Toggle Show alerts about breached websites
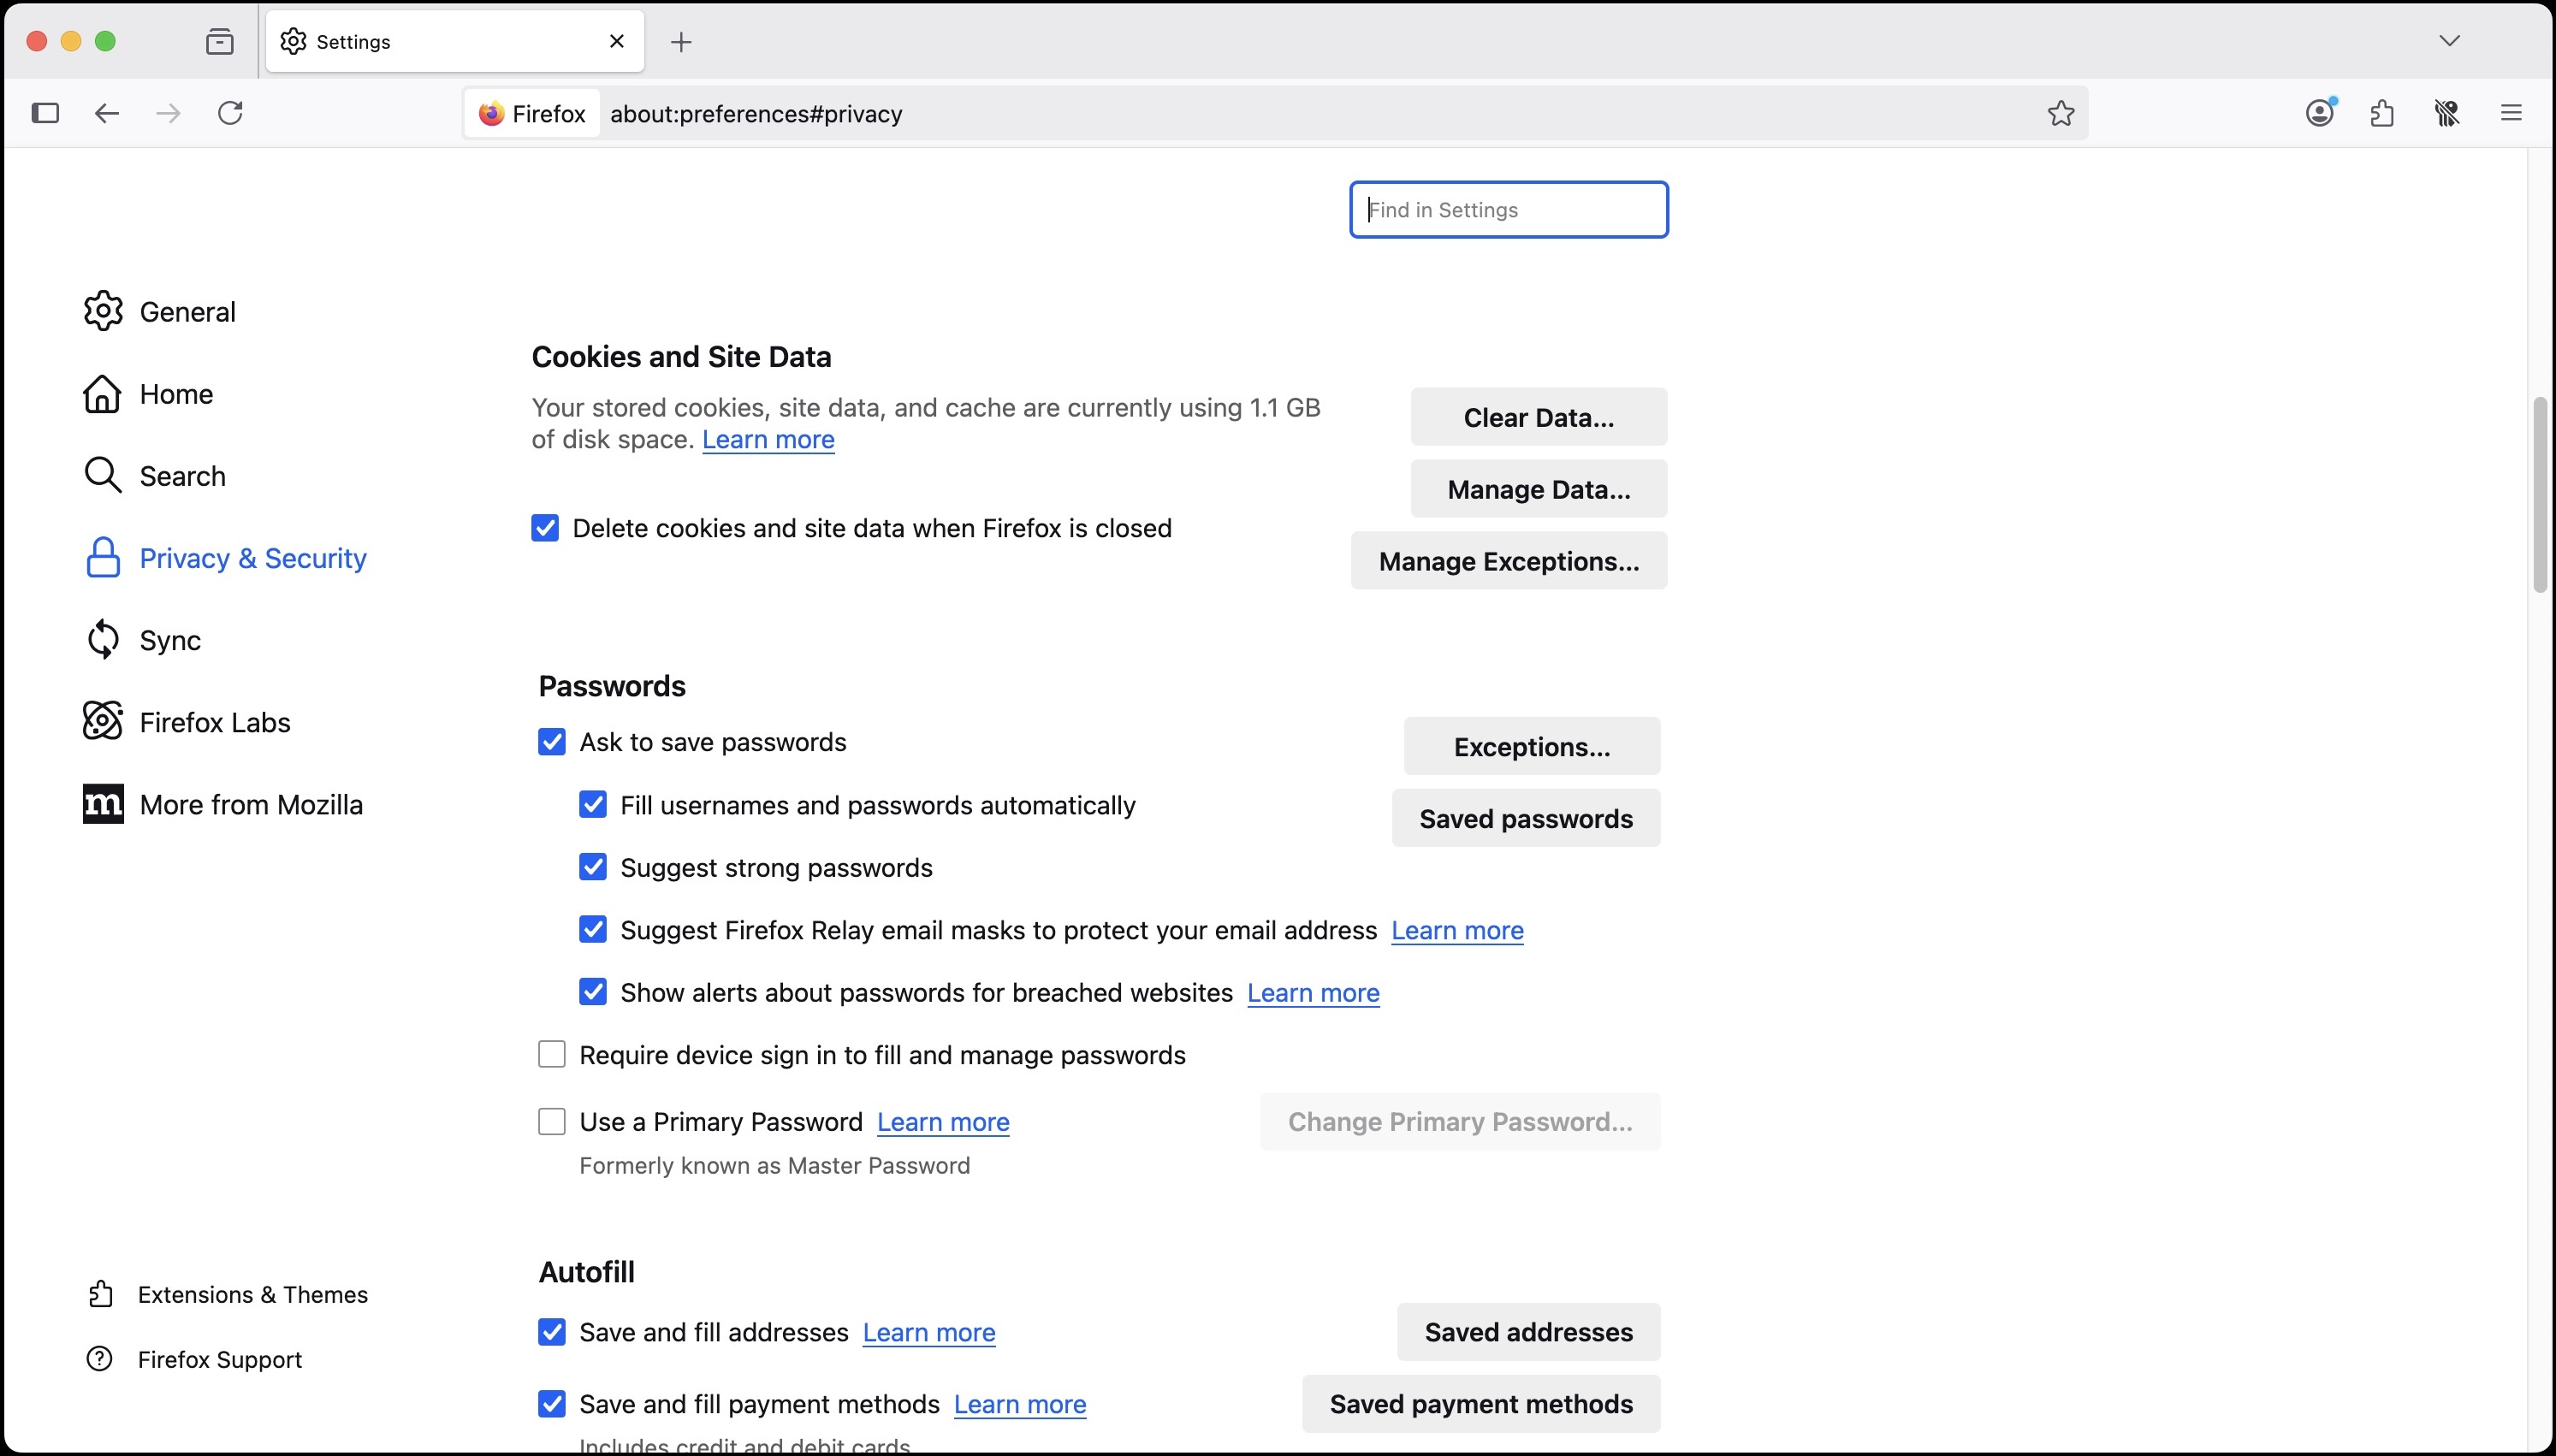The width and height of the screenshot is (2556, 1456). point(593,992)
